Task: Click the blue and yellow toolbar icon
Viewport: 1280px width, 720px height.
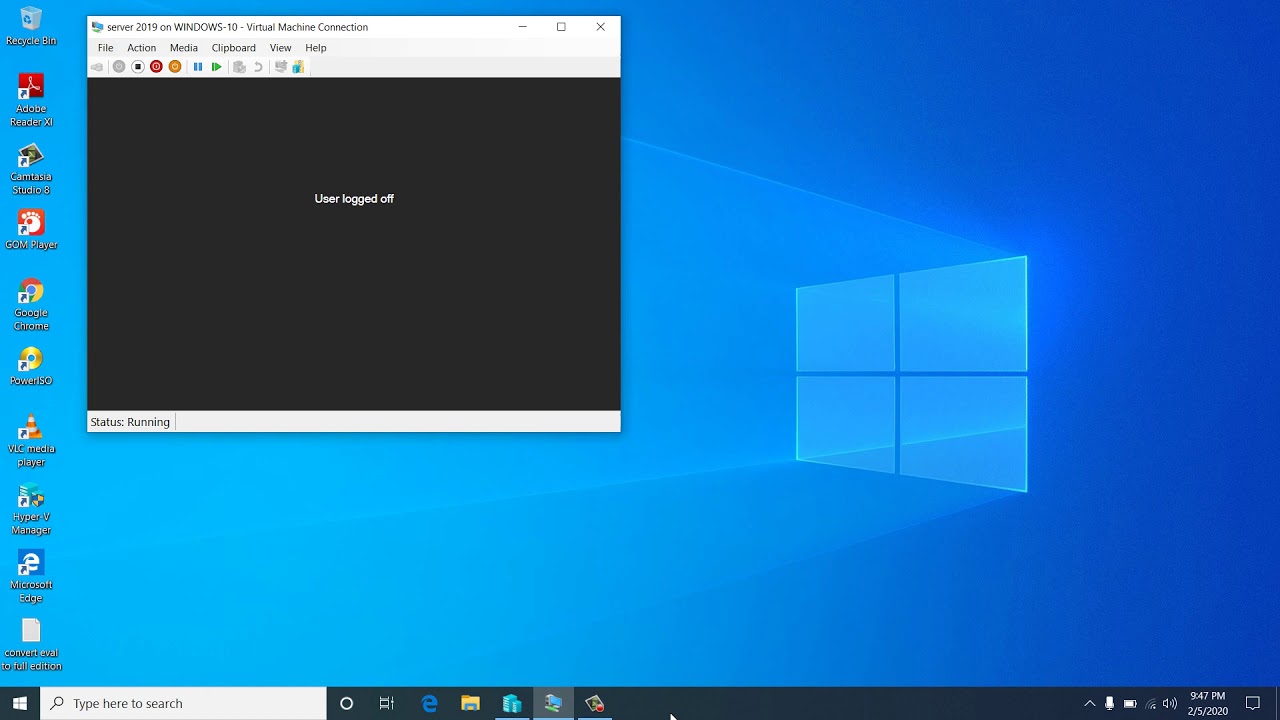Action: click(298, 67)
